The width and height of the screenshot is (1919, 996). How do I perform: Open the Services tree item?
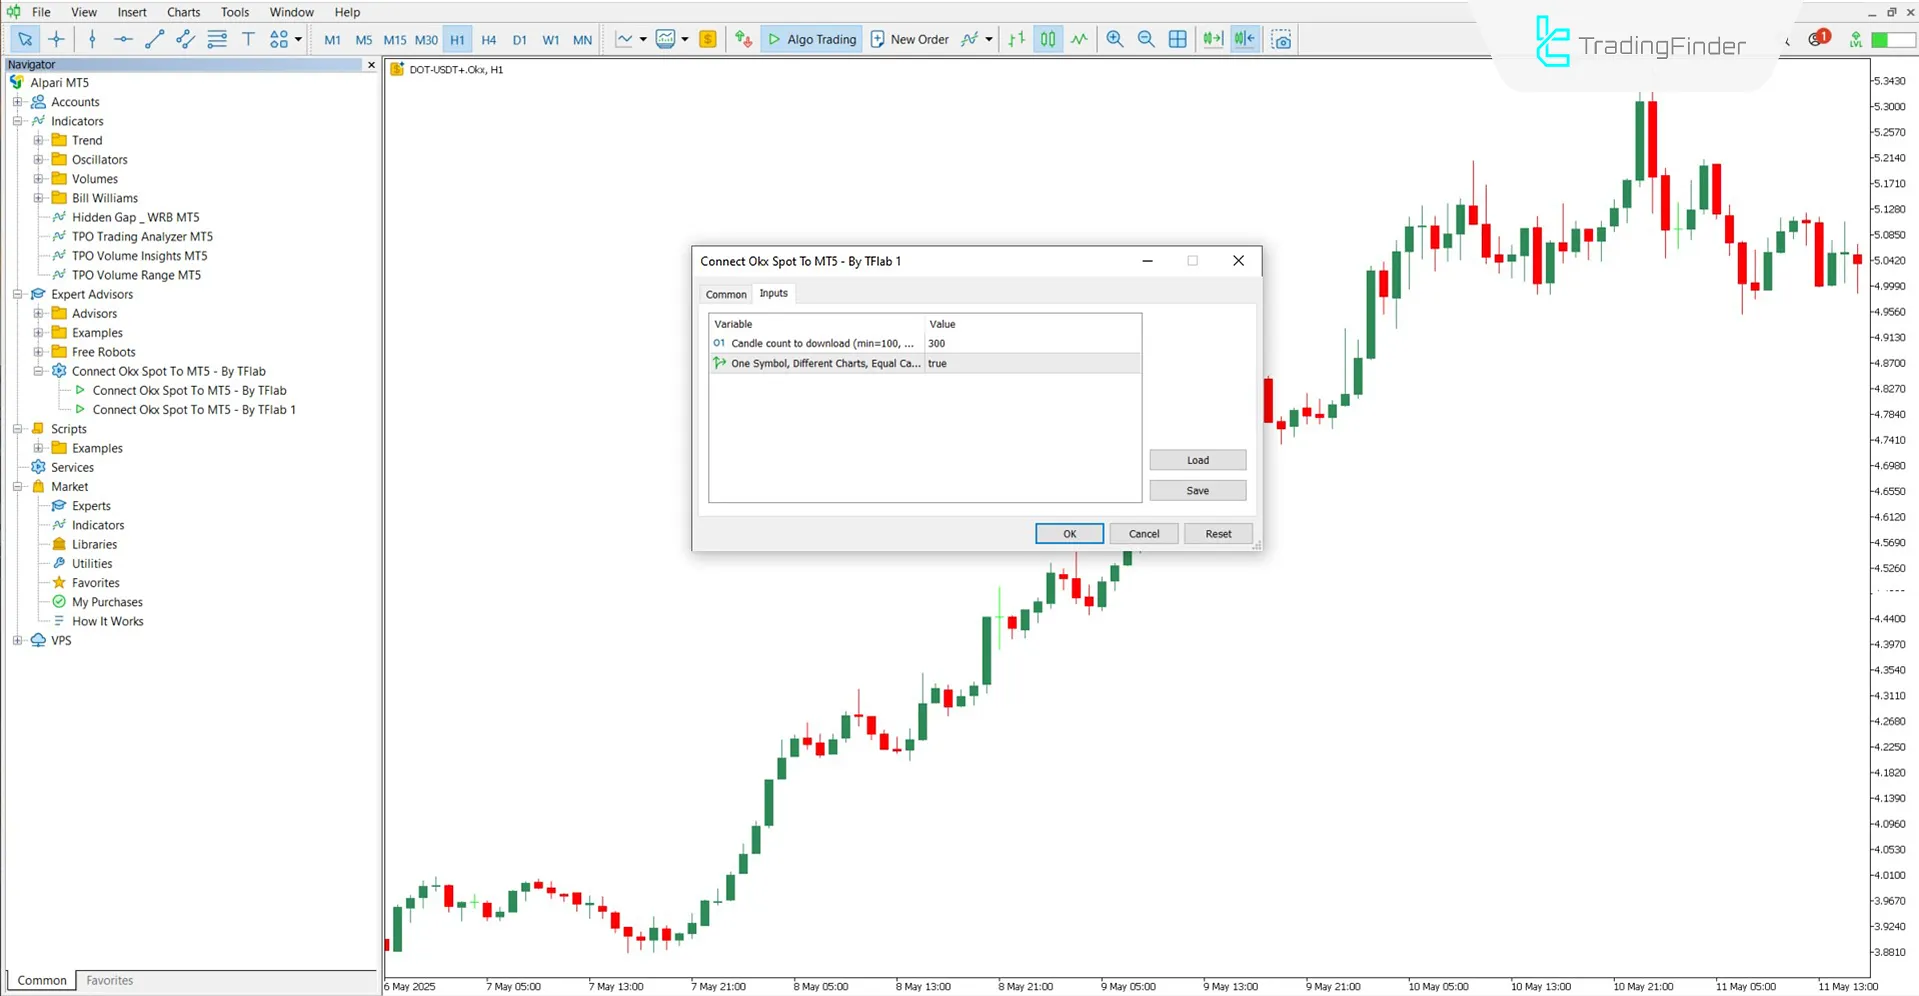(x=72, y=467)
